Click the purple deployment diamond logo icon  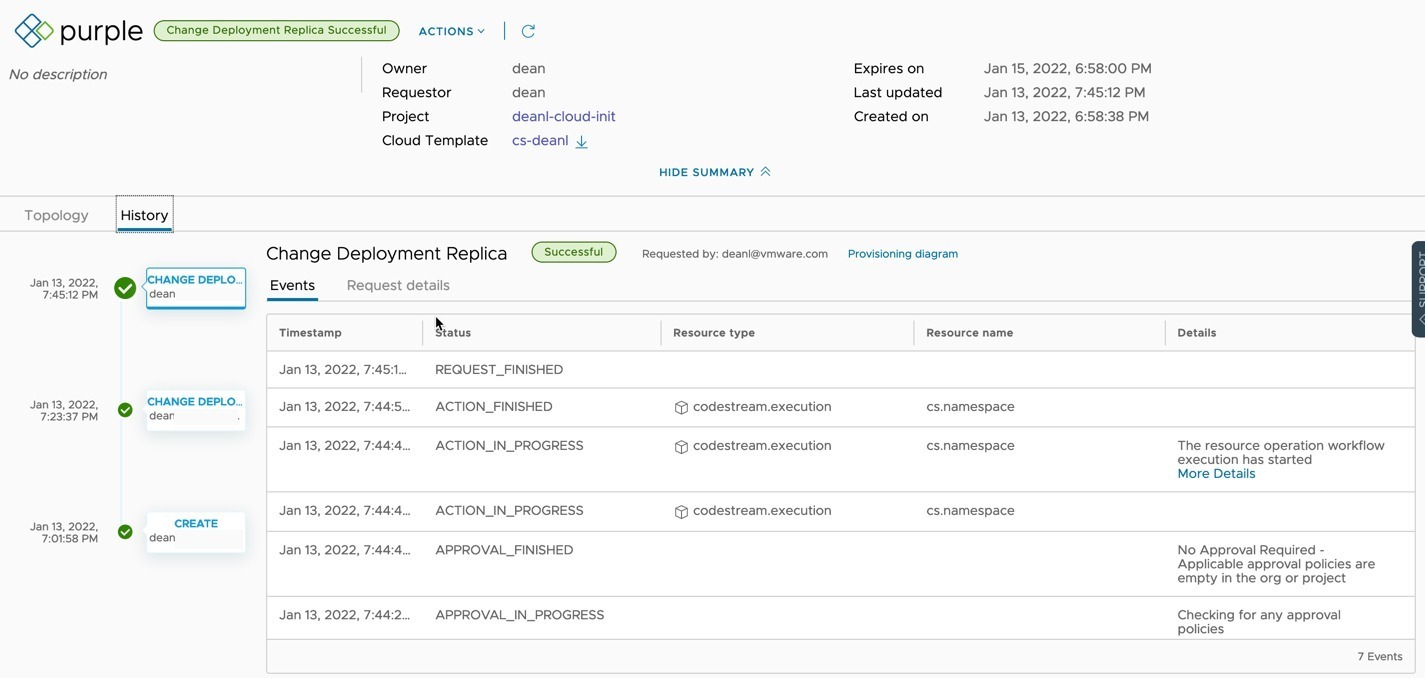coord(34,30)
